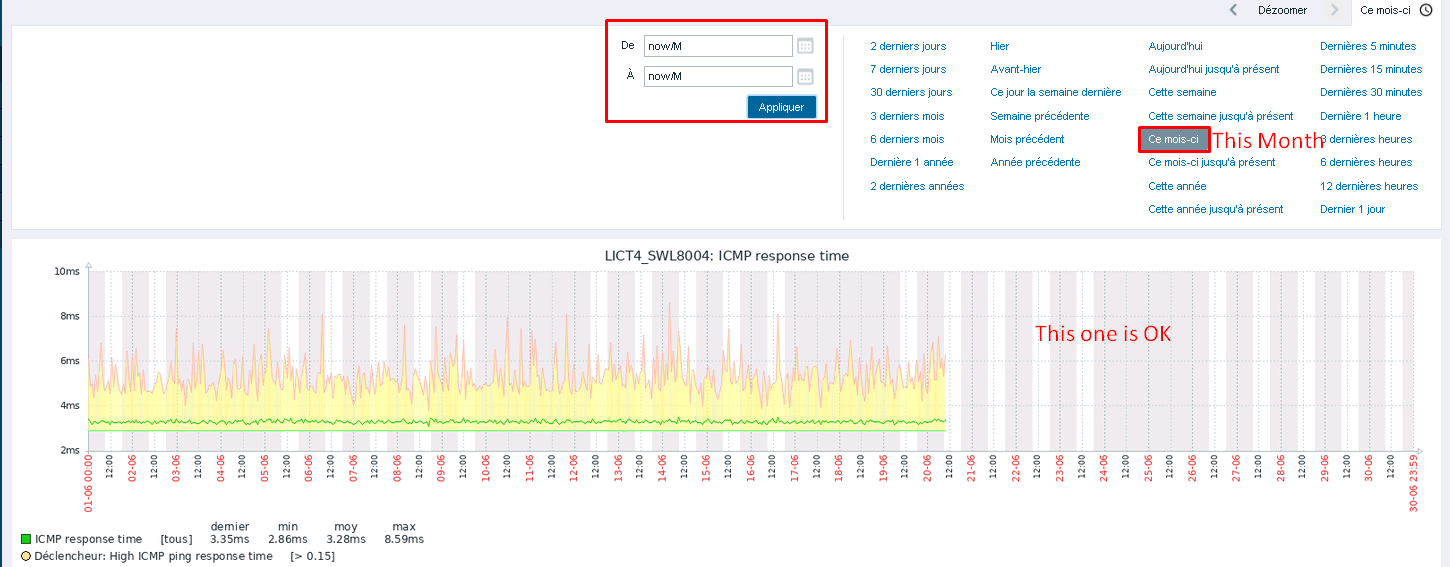1450x567 pixels.
Task: Choose the Hier preset
Action: (x=1000, y=46)
